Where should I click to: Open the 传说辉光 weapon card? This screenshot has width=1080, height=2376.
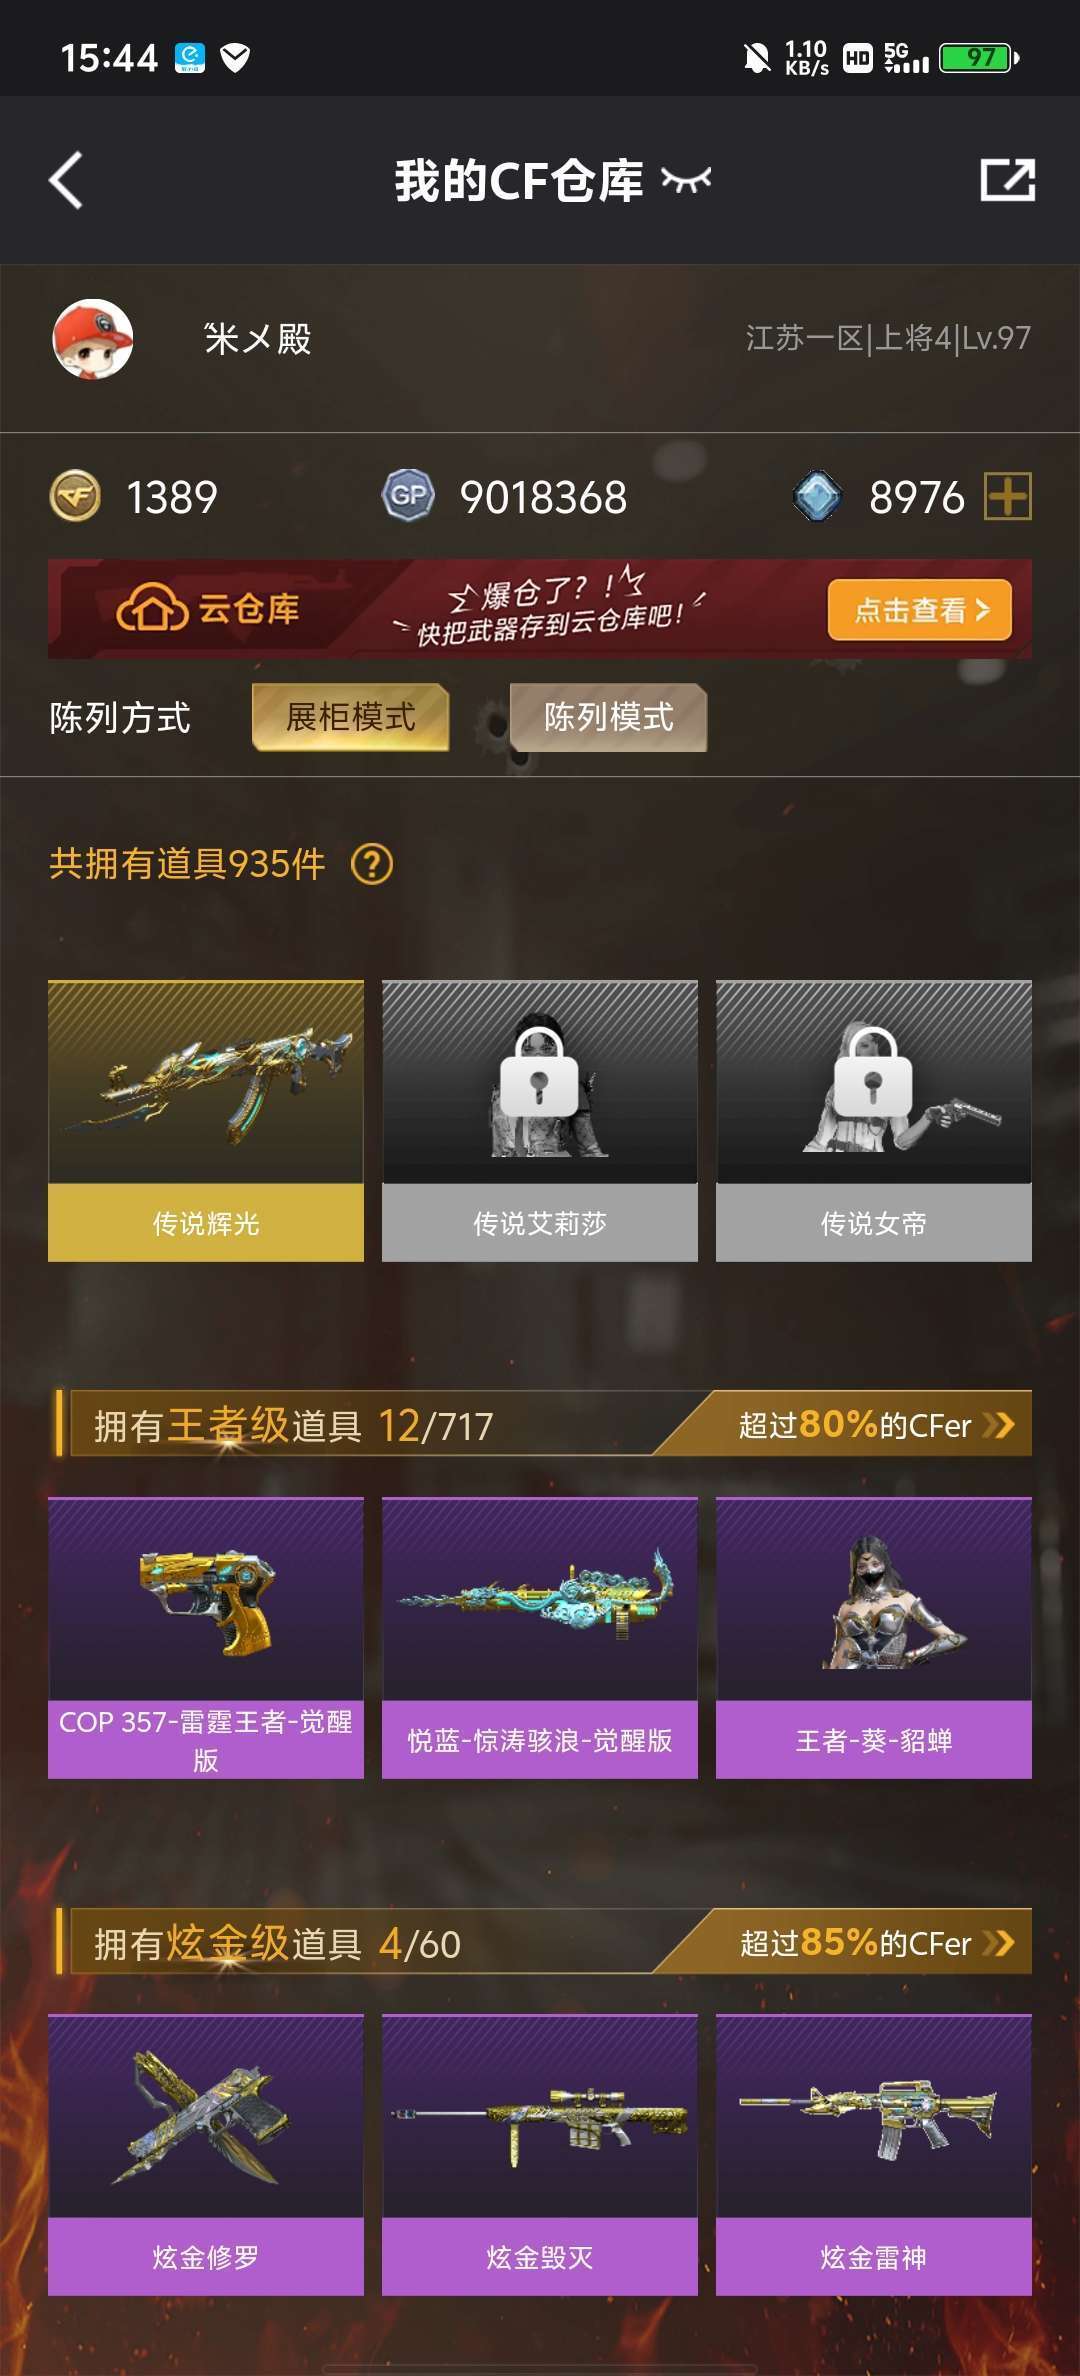pyautogui.click(x=206, y=1121)
